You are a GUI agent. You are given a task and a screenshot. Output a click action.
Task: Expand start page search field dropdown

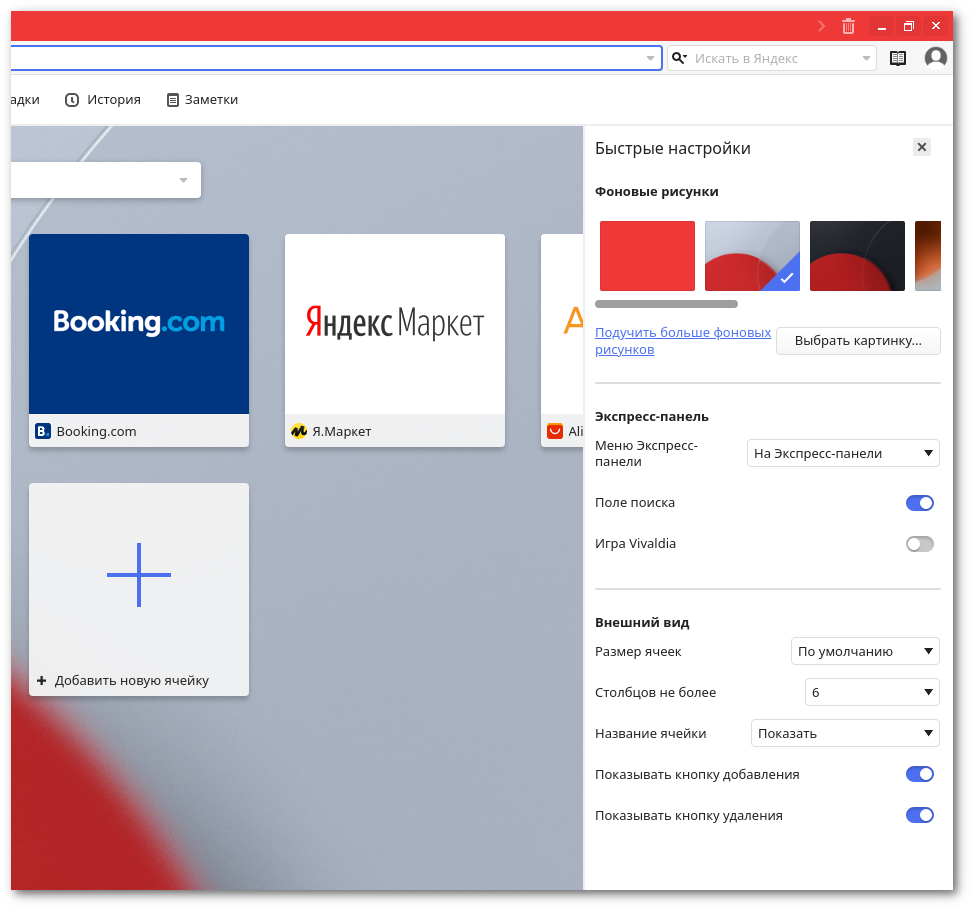point(183,180)
